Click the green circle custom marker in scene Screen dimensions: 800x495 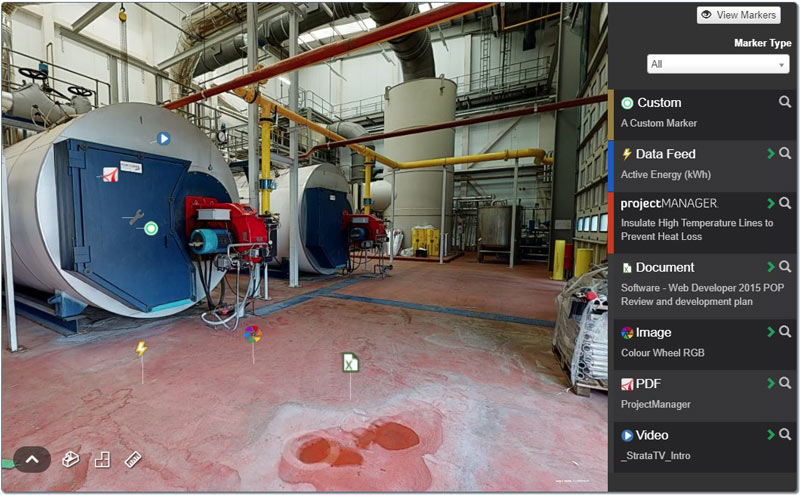(x=151, y=228)
